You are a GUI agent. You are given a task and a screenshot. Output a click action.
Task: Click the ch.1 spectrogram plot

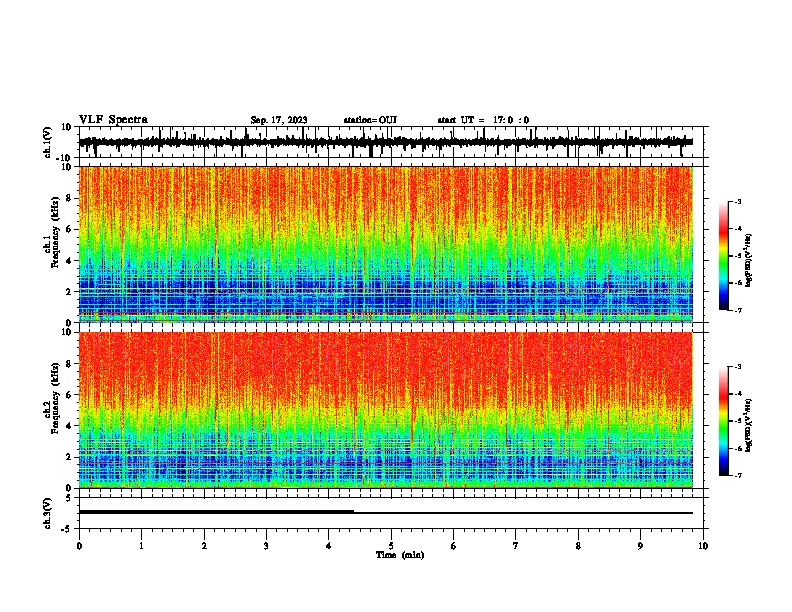tap(386, 244)
